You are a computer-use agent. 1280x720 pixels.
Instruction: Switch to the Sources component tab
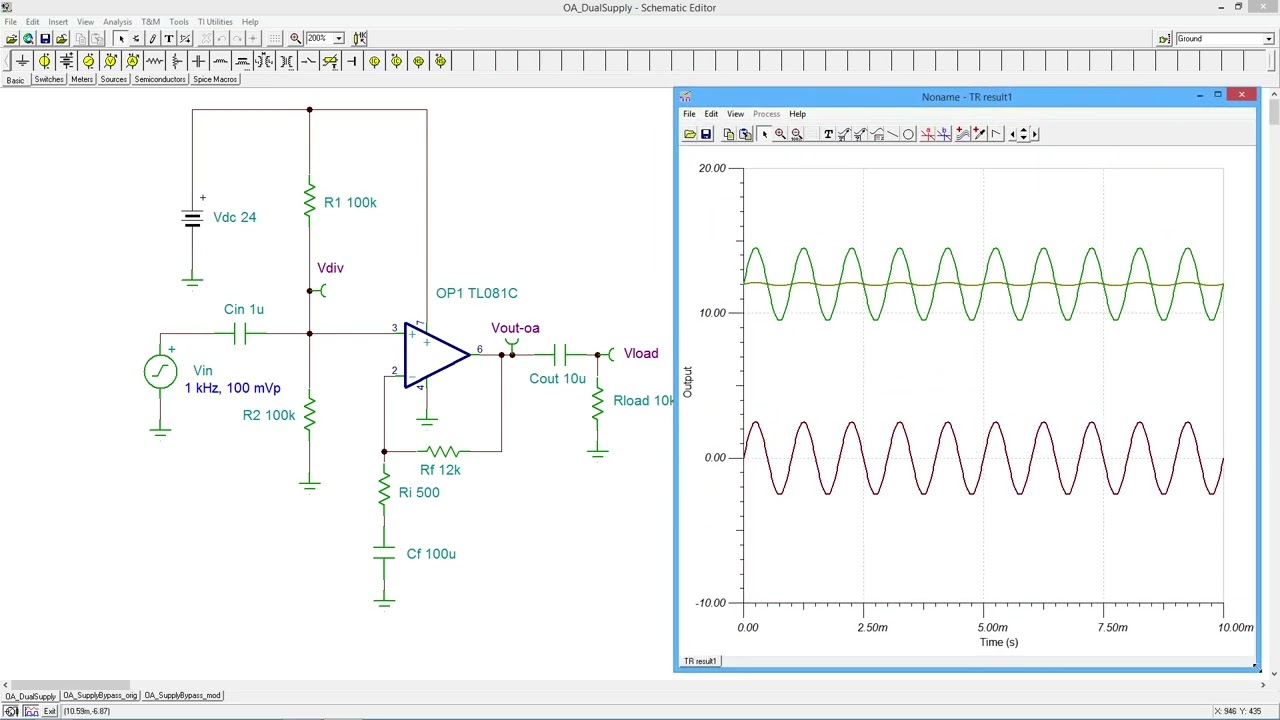[114, 80]
